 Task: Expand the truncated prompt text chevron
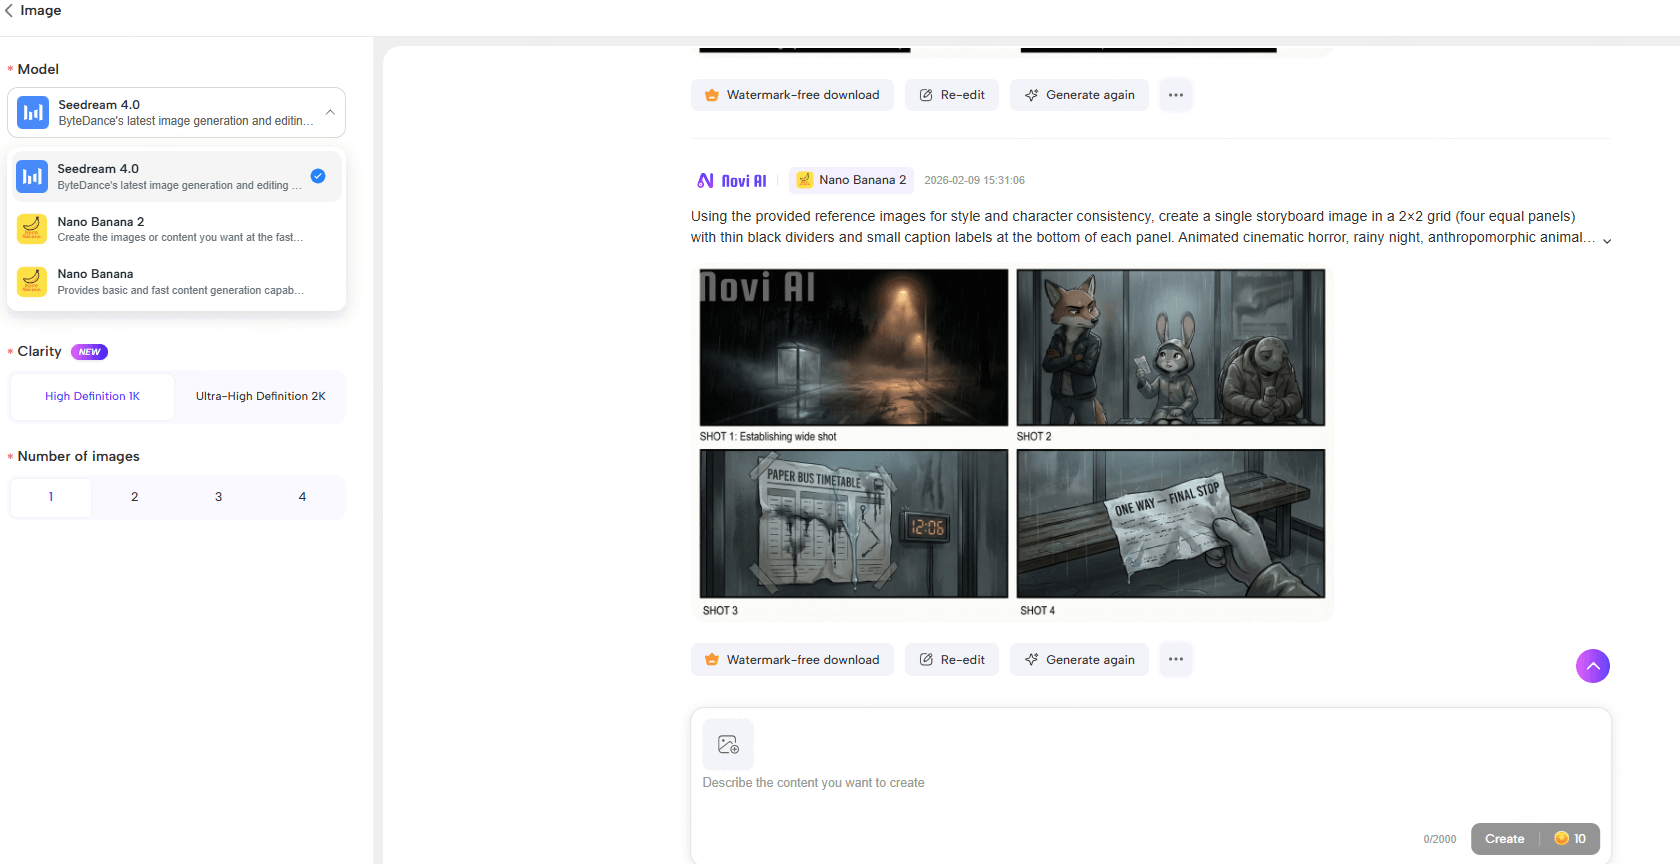click(1606, 241)
